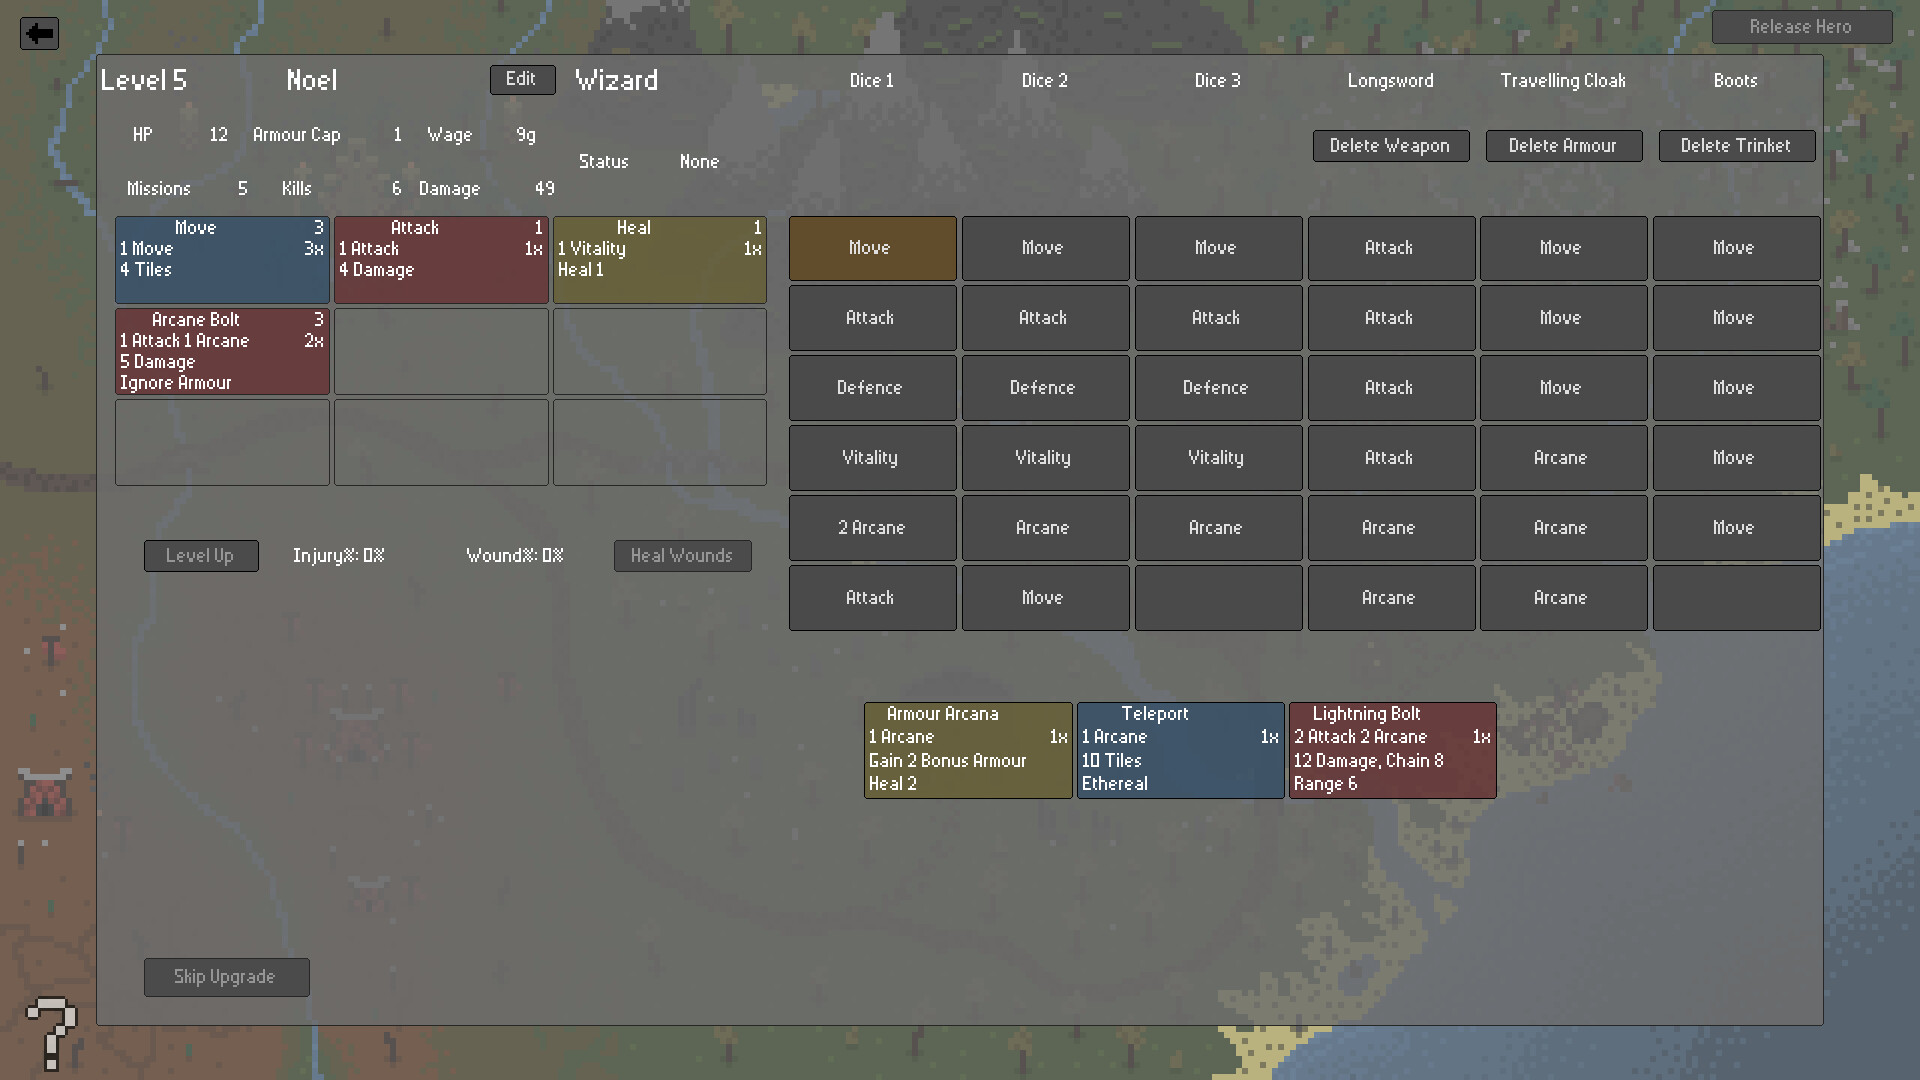Click the Heal ability card
The height and width of the screenshot is (1080, 1920).
pyautogui.click(x=659, y=259)
